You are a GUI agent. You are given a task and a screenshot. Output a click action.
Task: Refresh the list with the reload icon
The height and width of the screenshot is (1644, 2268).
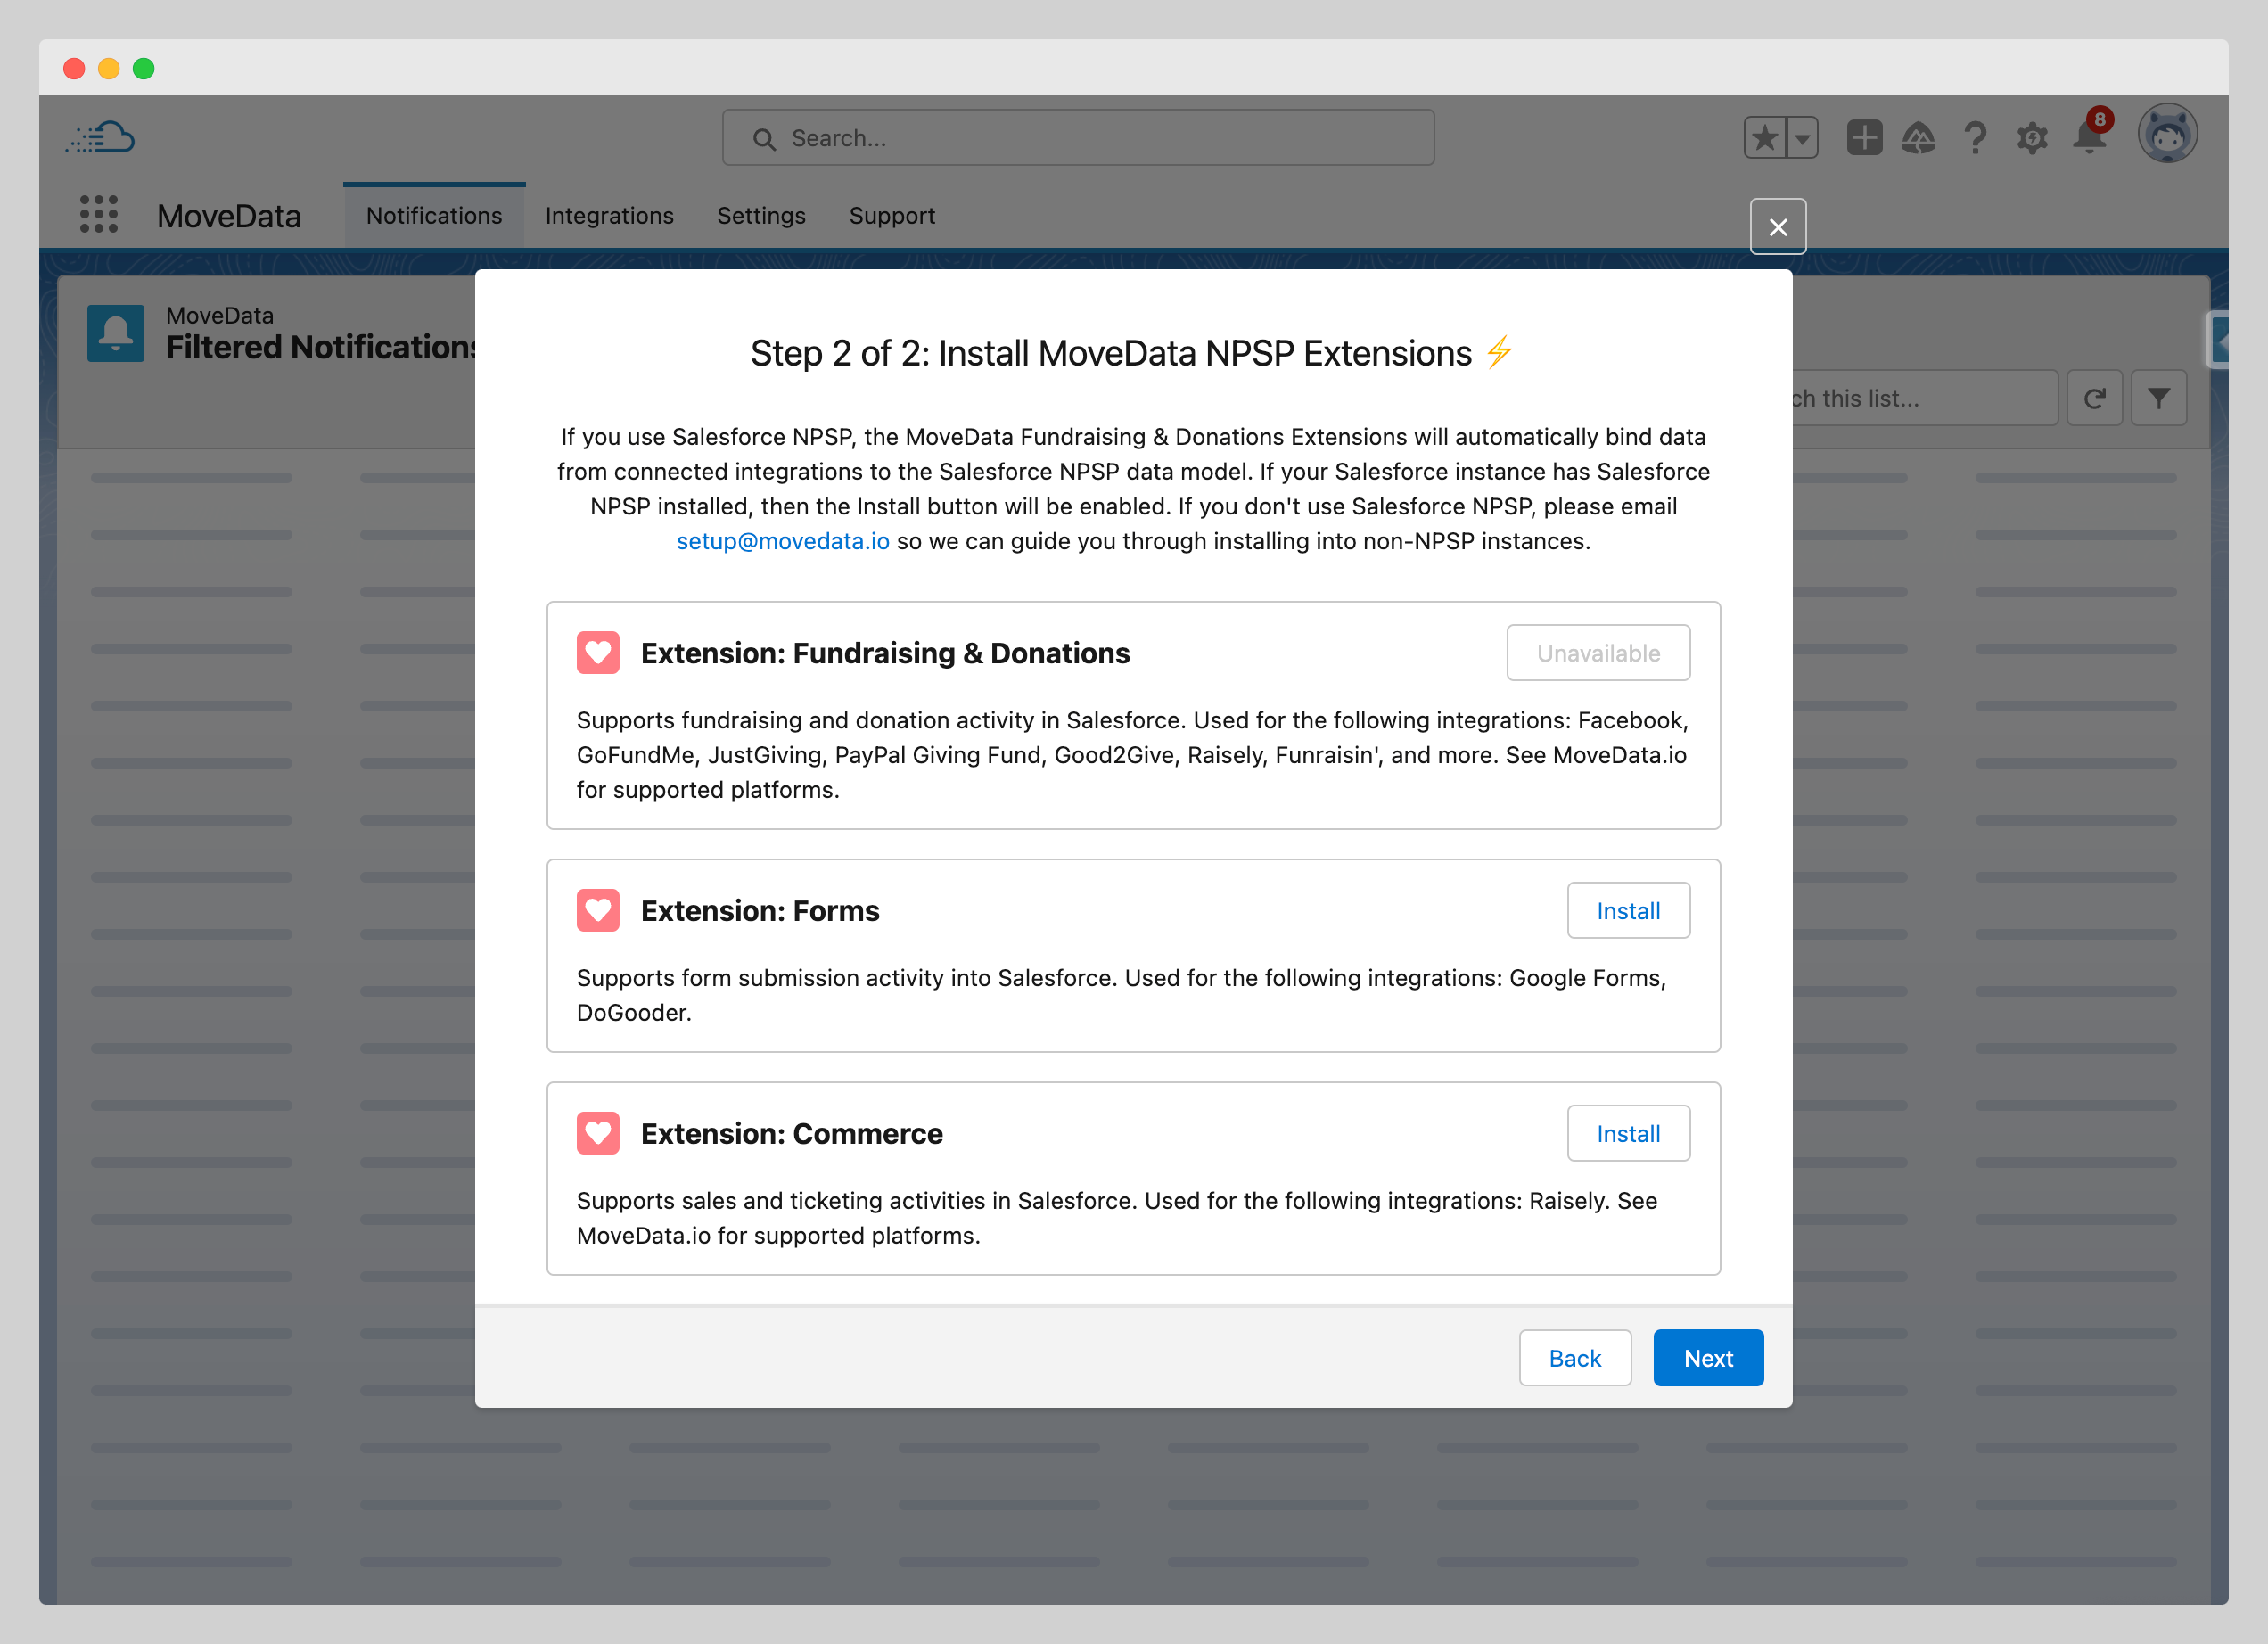(2094, 399)
